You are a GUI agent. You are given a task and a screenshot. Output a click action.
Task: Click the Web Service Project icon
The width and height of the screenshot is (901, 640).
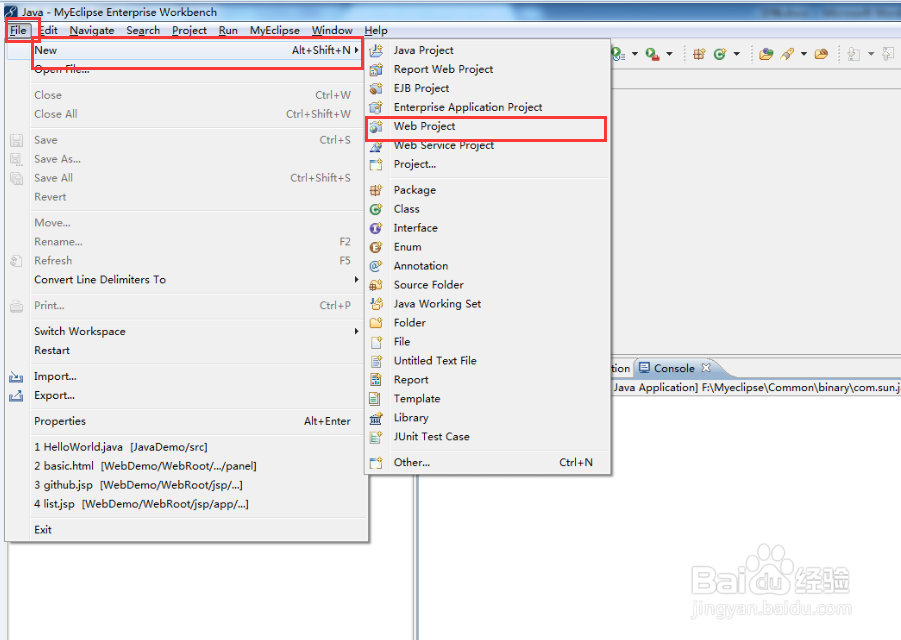coord(376,146)
